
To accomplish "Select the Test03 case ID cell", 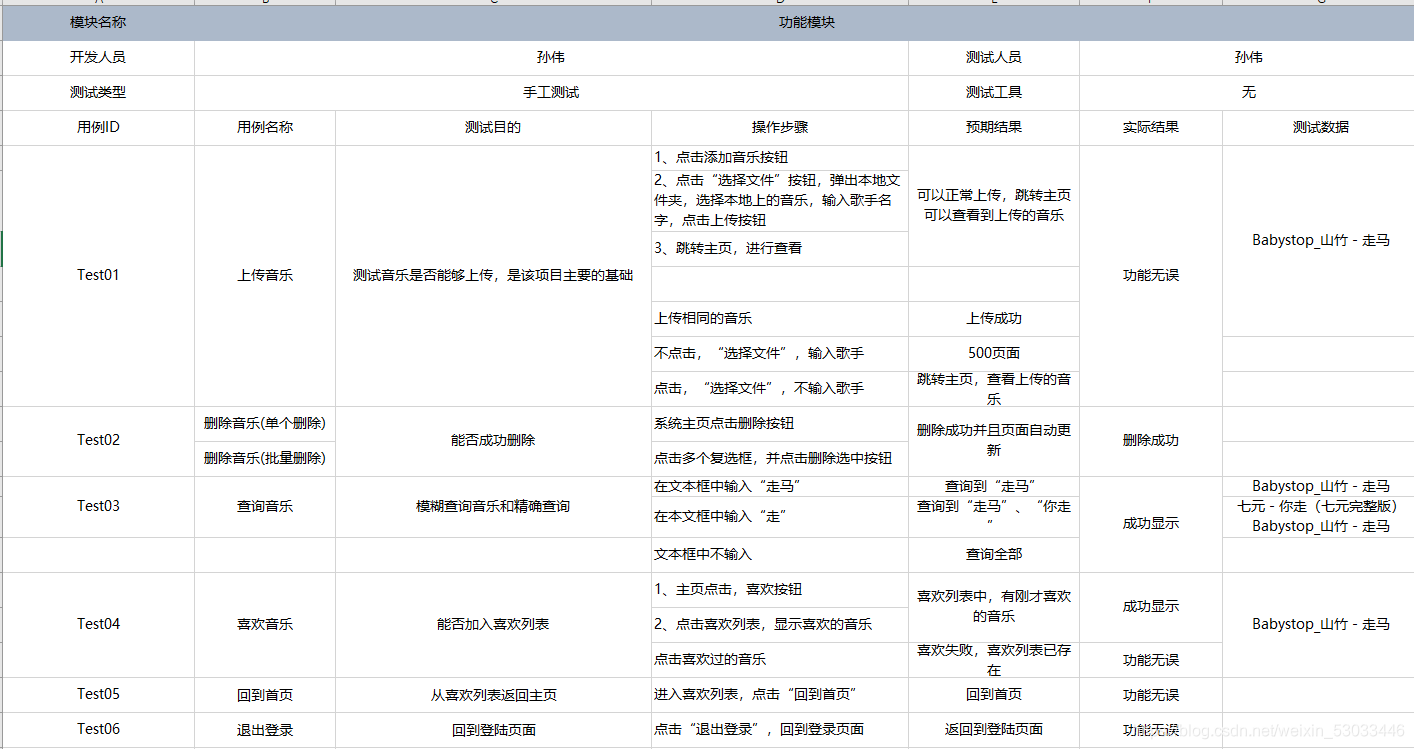I will [x=98, y=507].
